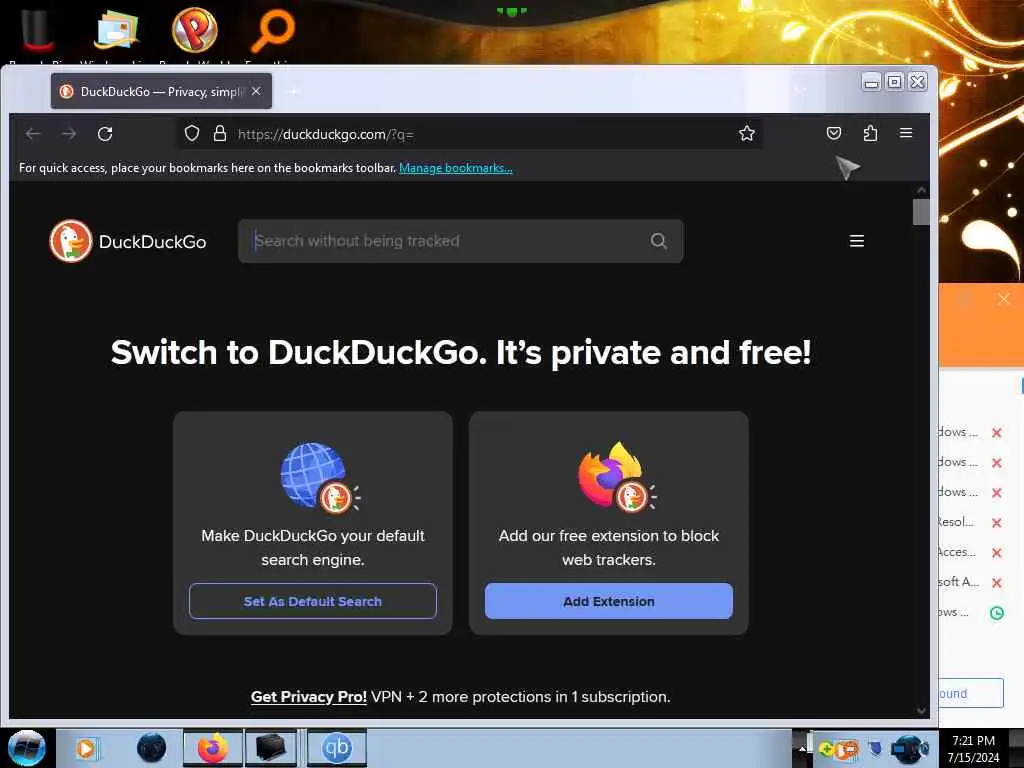Open Windows Start orb
The width and height of the screenshot is (1024, 768).
point(27,748)
